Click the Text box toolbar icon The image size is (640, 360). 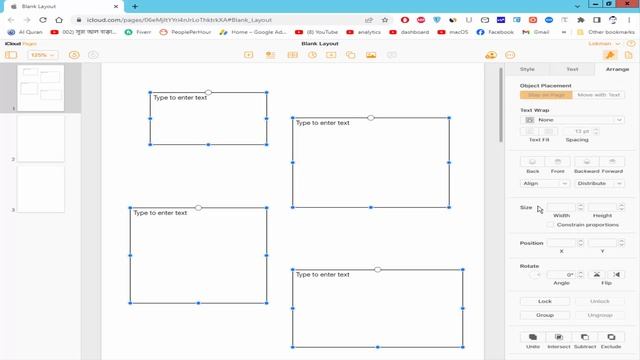click(331, 55)
